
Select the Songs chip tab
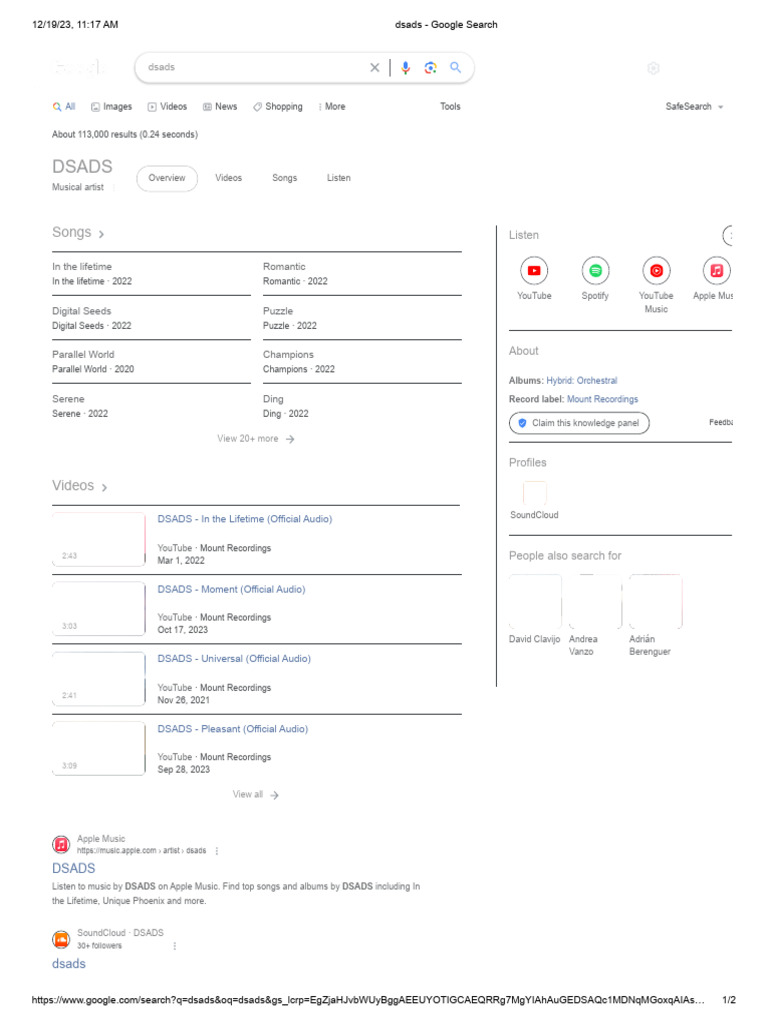click(284, 178)
